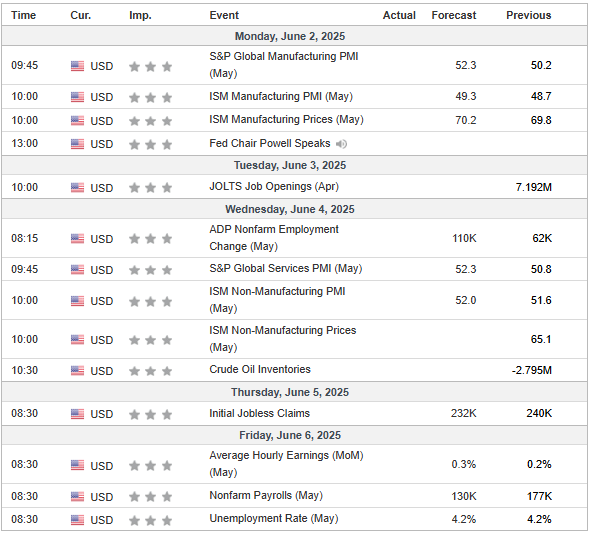The width and height of the screenshot is (592, 535).
Task: Click the importance stars for Fed Chair Powell Speaks
Action: (x=151, y=144)
